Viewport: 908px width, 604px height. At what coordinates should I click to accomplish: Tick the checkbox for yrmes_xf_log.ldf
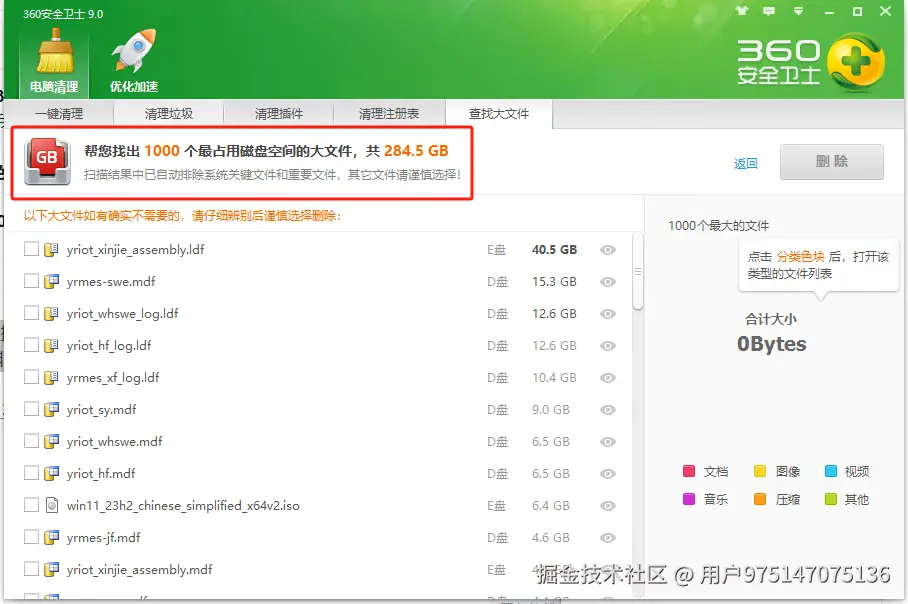click(x=31, y=377)
